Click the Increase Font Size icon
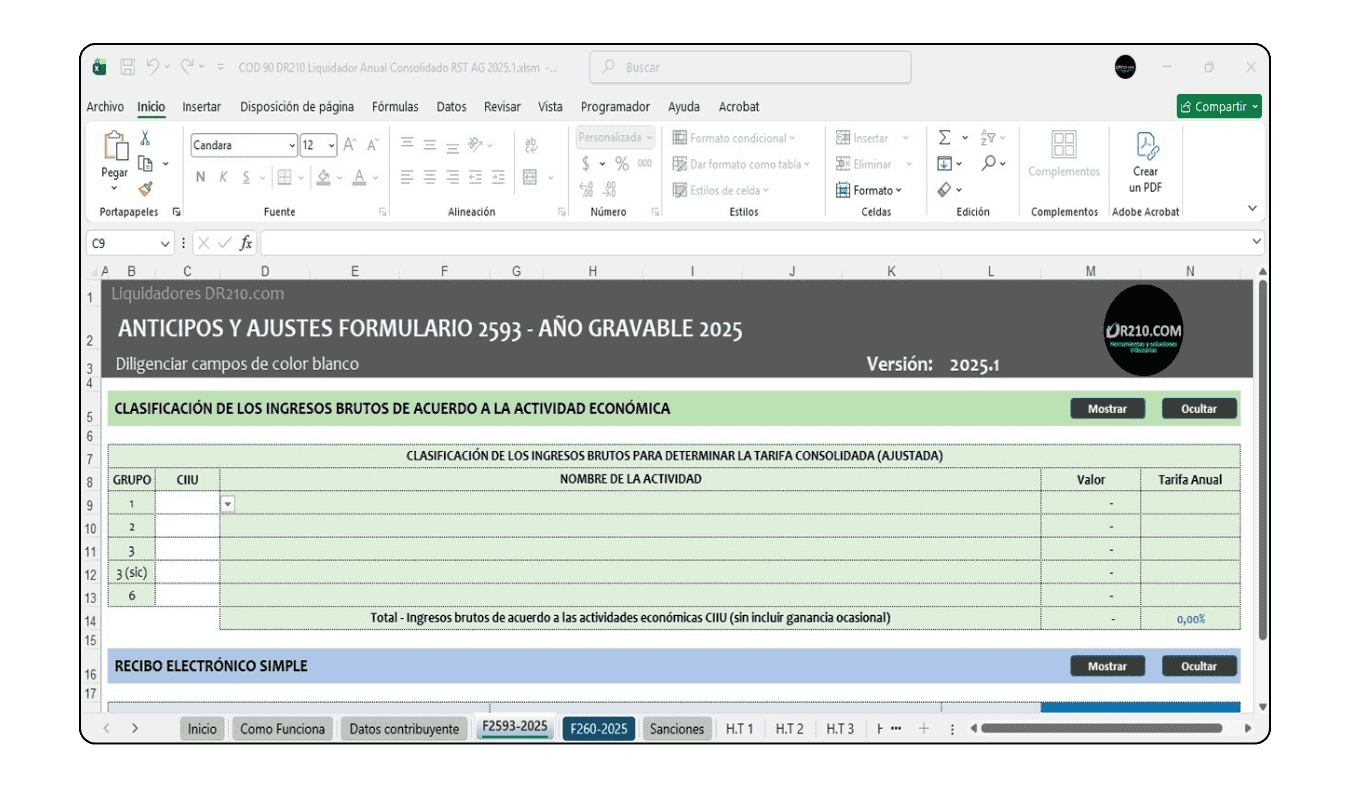Screen dimensions: 1350x788 point(349,144)
